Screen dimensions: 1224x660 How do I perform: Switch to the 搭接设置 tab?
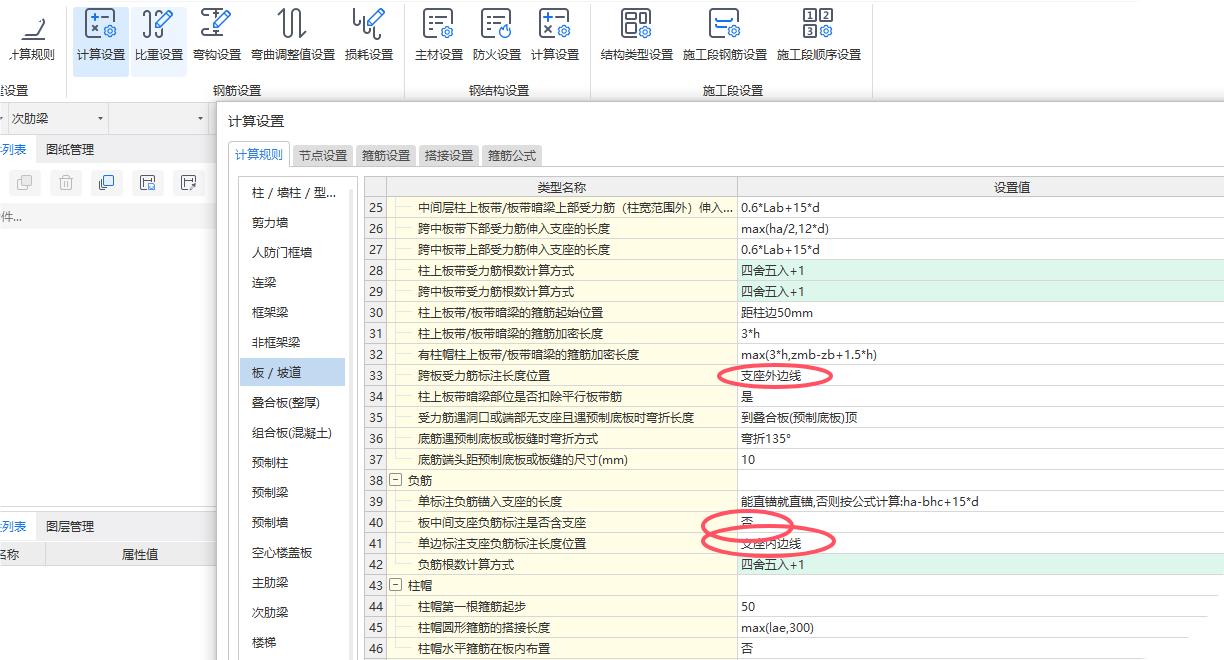pos(449,155)
